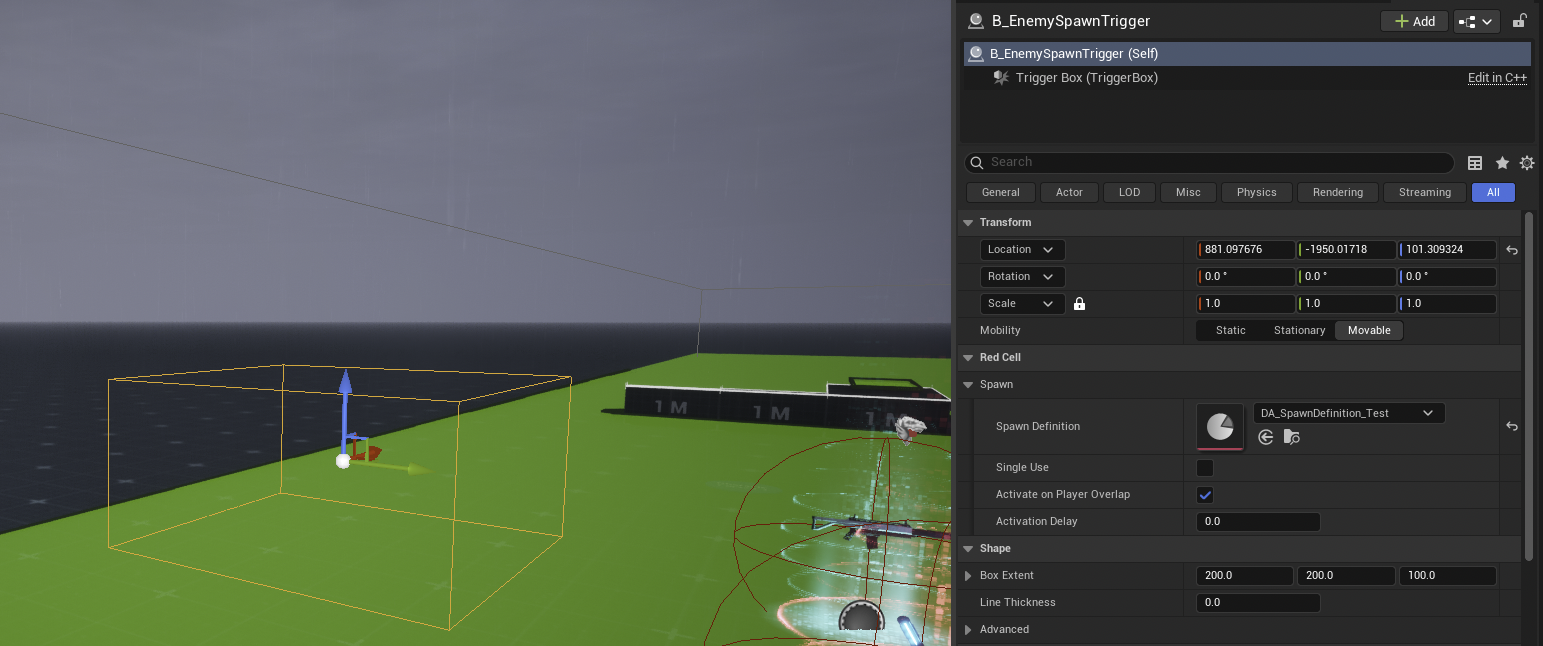Click the Rotation X value field

tap(1246, 276)
